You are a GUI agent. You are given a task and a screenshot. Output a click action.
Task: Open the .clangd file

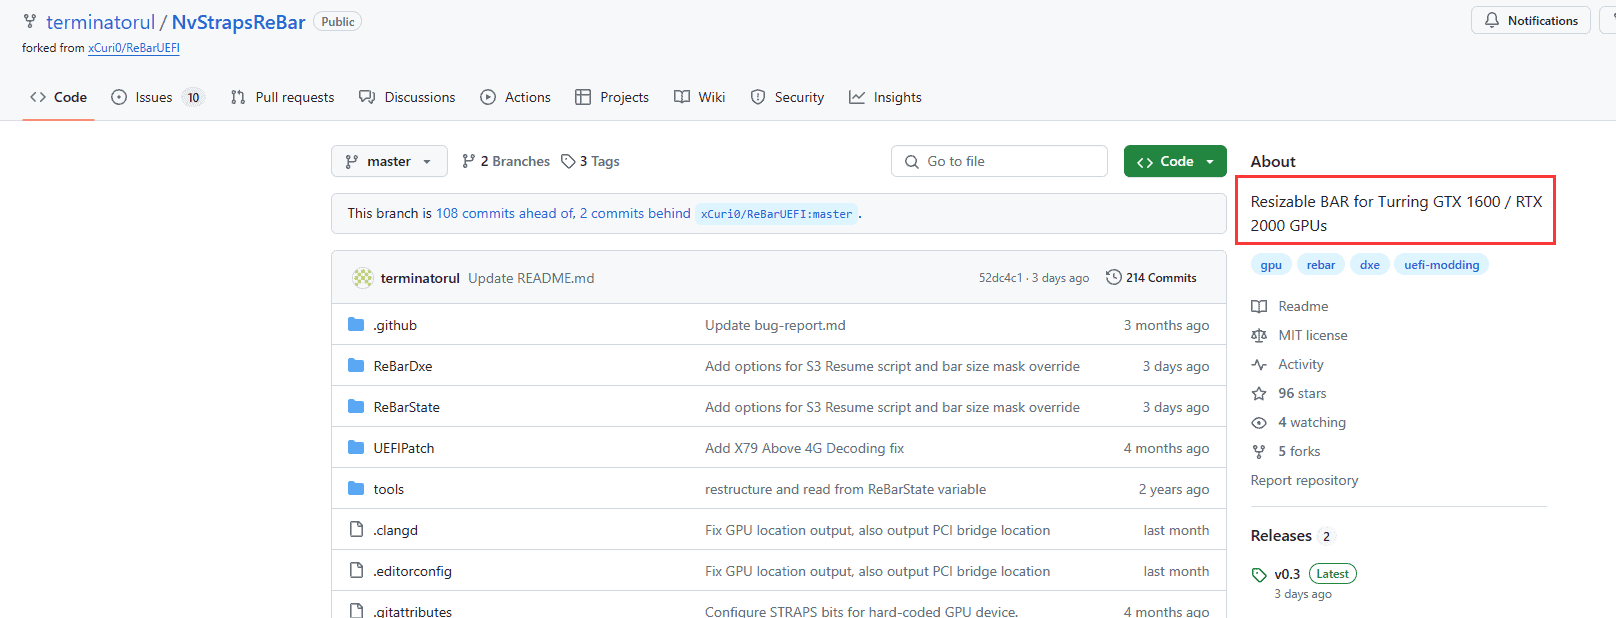pyautogui.click(x=396, y=530)
